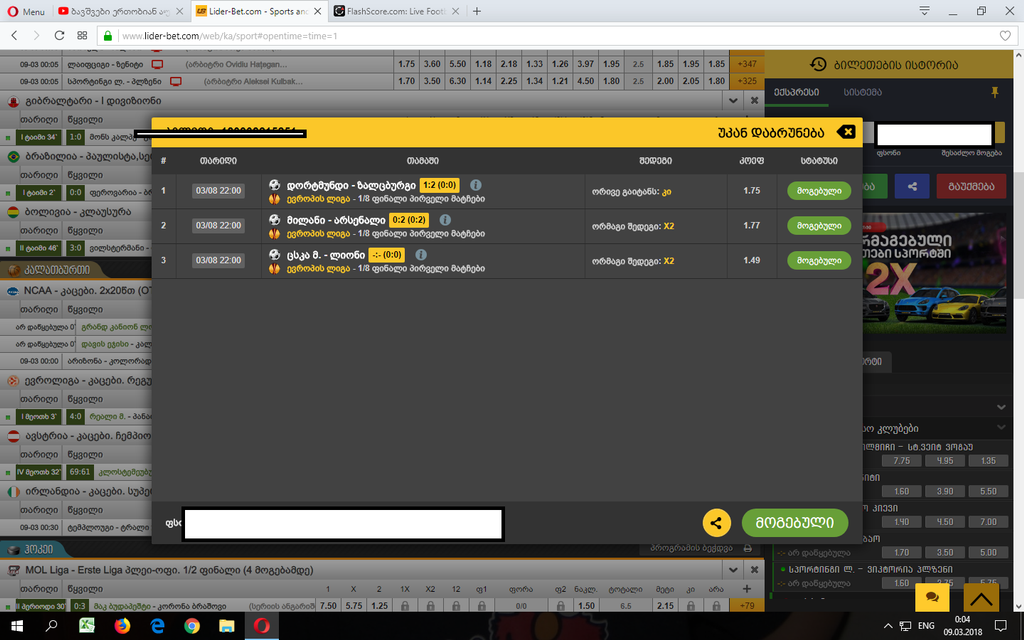The width and height of the screenshot is (1024, 640).
Task: Click odds 1.35 in right sidebar
Action: tap(988, 460)
